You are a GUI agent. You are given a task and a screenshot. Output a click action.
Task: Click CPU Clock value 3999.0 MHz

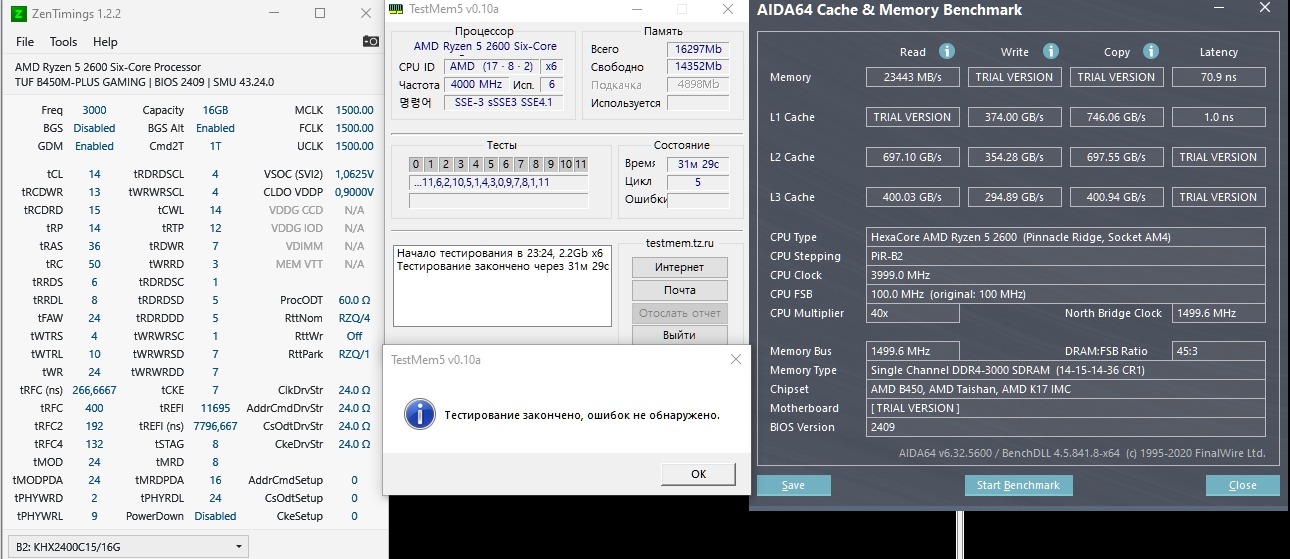1066,275
